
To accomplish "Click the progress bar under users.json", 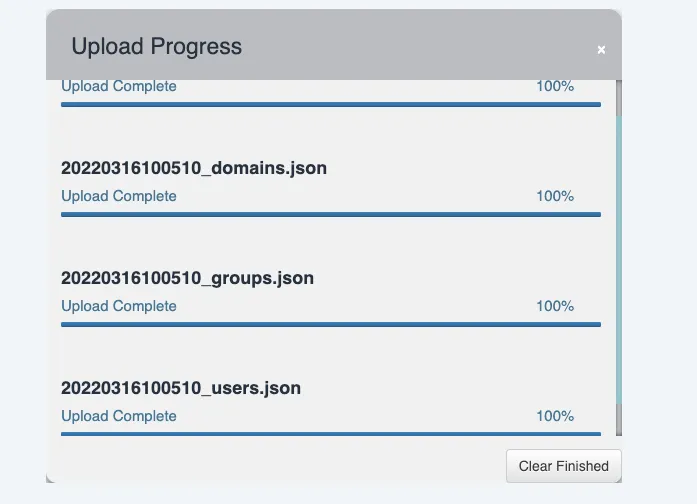I will coord(330,434).
